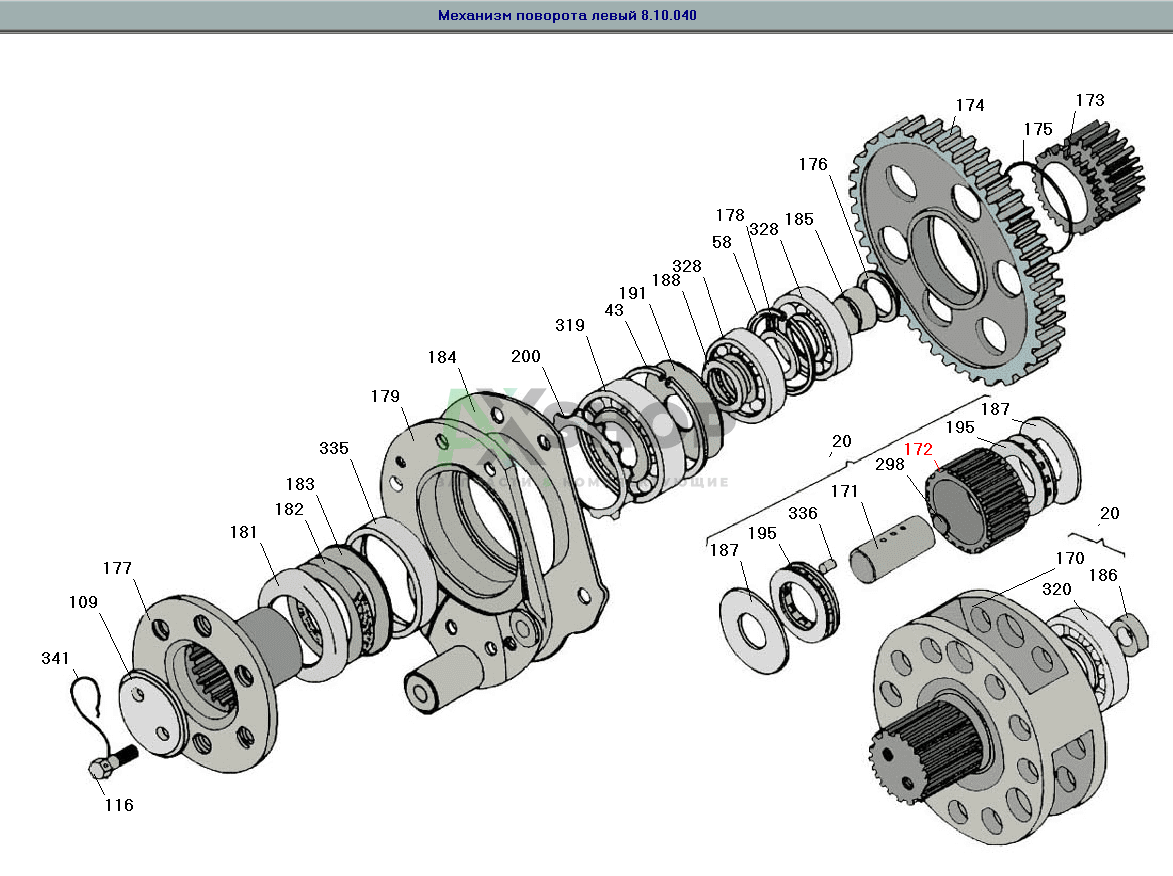
Task: Select part number label 320
Action: (1057, 588)
